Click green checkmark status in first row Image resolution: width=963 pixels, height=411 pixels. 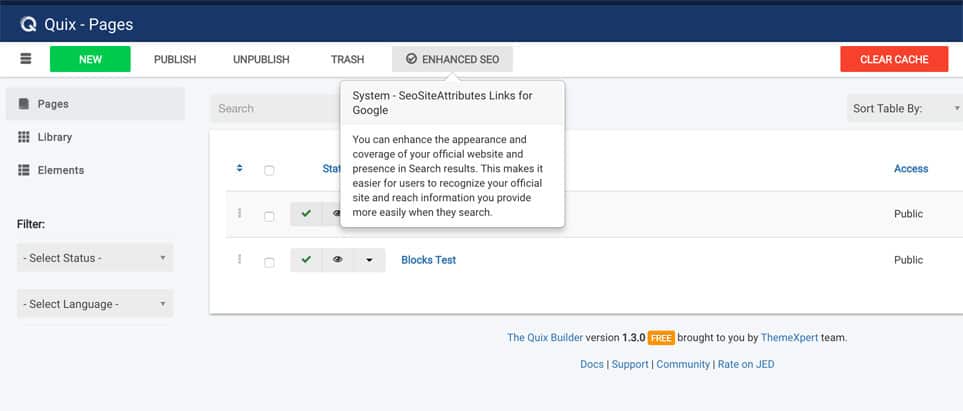(306, 214)
